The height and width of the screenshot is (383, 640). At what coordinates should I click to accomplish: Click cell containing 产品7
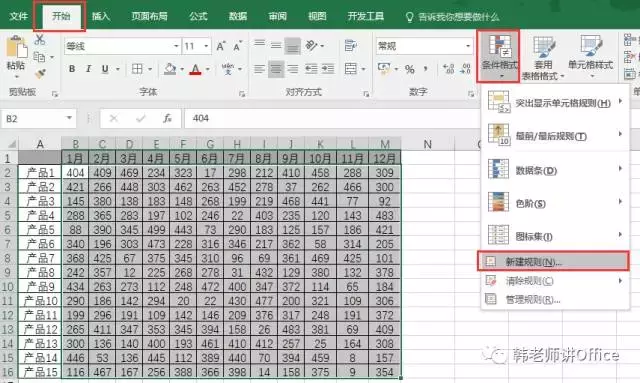click(x=40, y=258)
